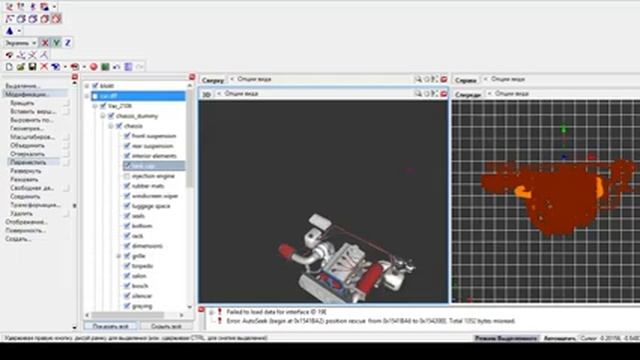640x360 pixels.
Task: Click the grayed-out Redo arrow icon
Action: point(140,67)
